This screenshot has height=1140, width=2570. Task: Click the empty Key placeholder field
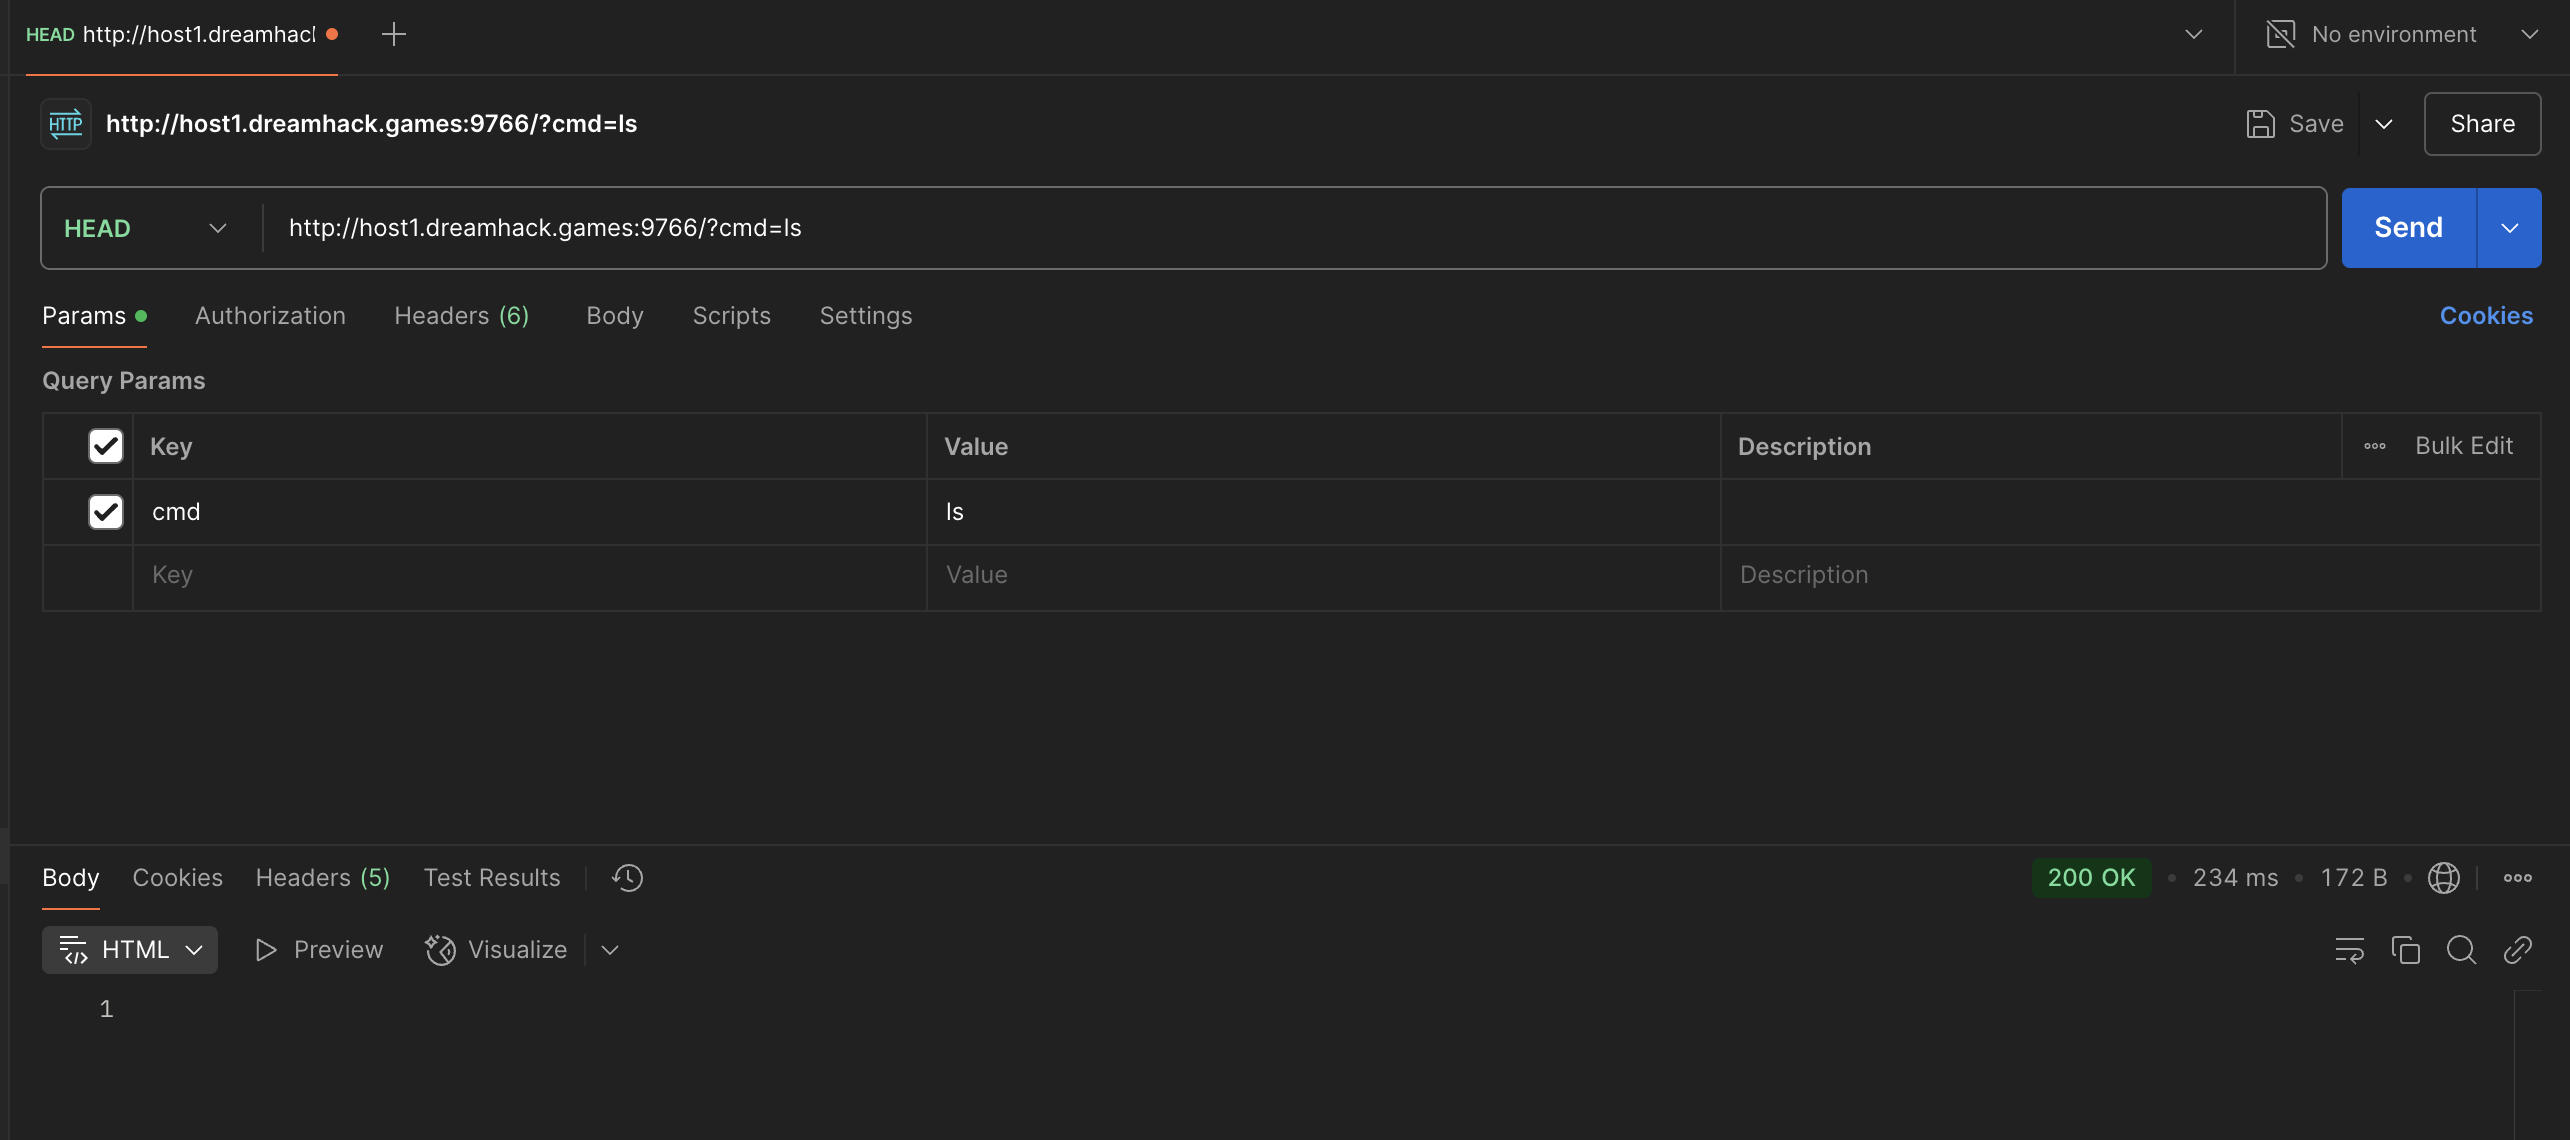[530, 575]
